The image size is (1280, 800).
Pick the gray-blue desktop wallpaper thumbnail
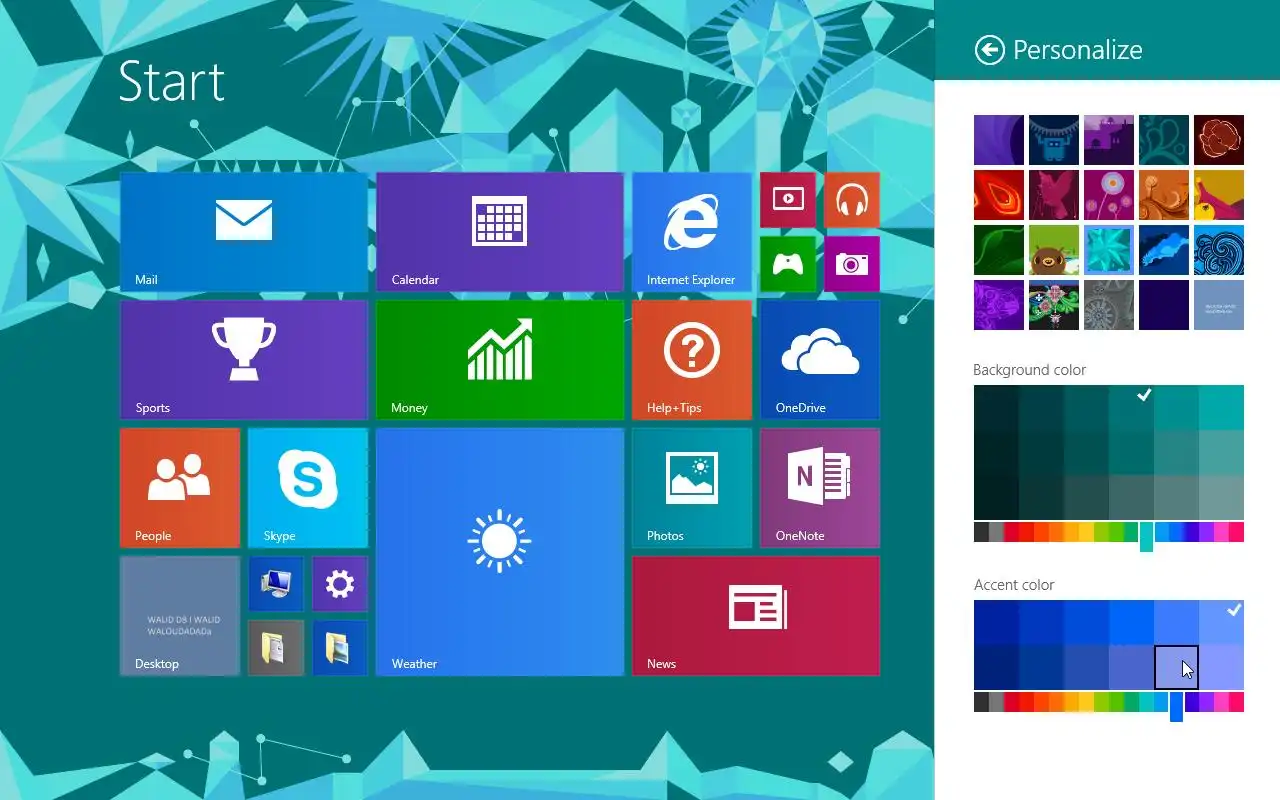[1219, 305]
